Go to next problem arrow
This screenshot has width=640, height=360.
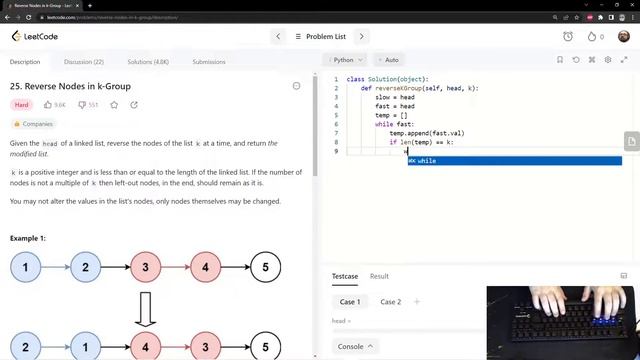coord(361,36)
